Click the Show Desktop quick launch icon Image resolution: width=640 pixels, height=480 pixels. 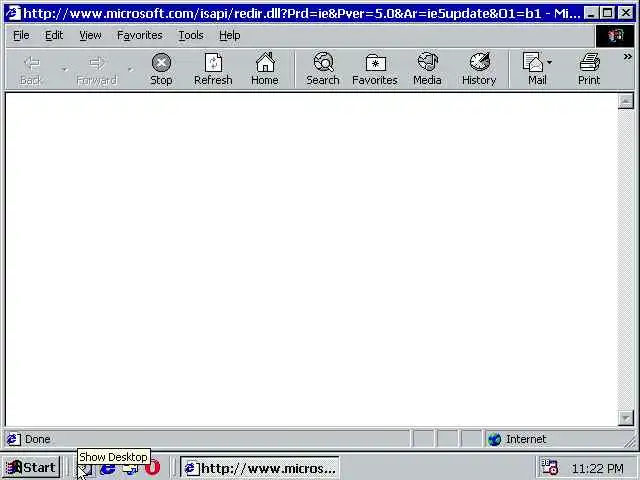point(85,469)
